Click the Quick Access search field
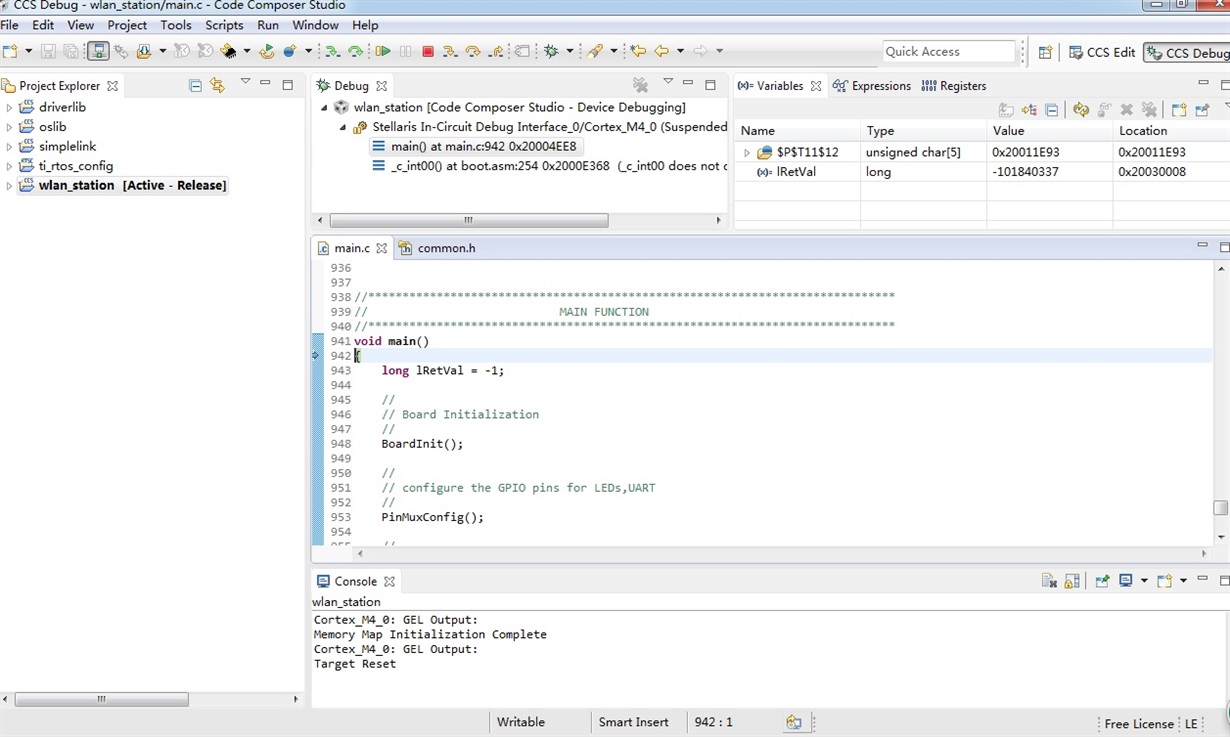Image resolution: width=1230 pixels, height=737 pixels. (x=948, y=52)
